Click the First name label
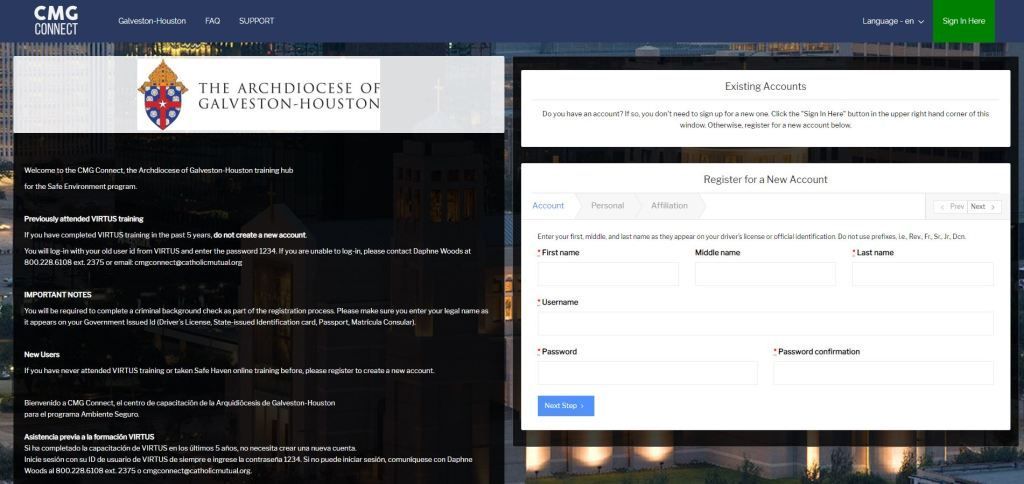The image size is (1024, 484). (x=560, y=253)
